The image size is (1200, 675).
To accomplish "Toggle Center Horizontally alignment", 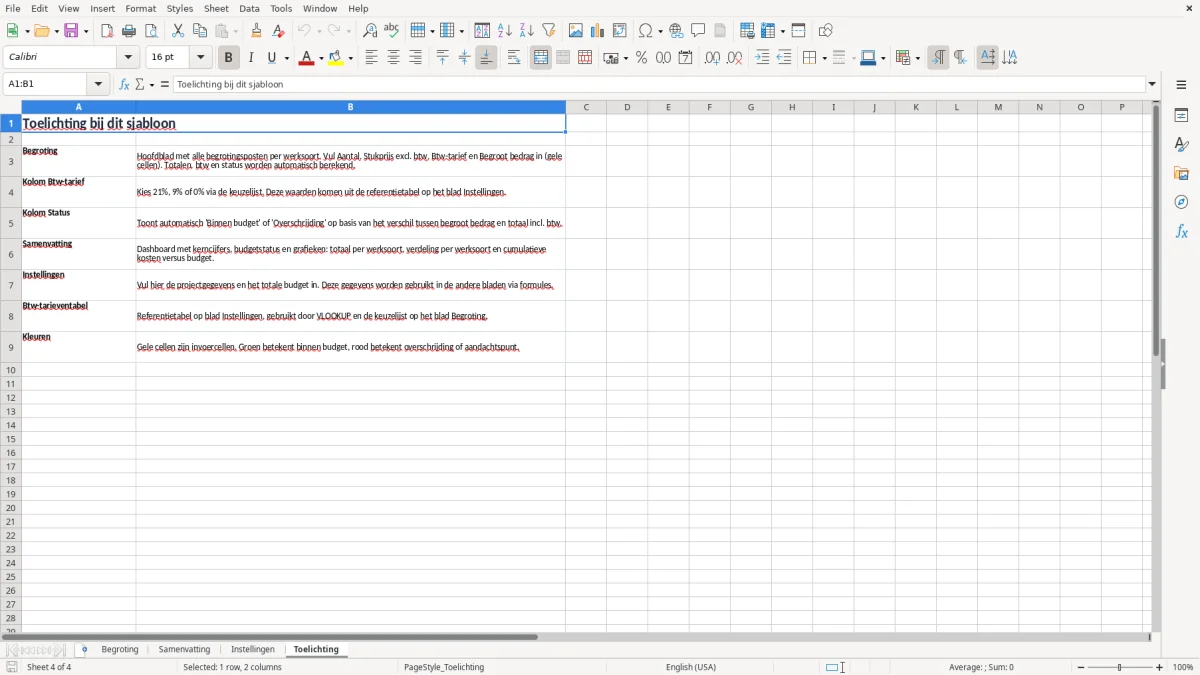I will [x=393, y=58].
